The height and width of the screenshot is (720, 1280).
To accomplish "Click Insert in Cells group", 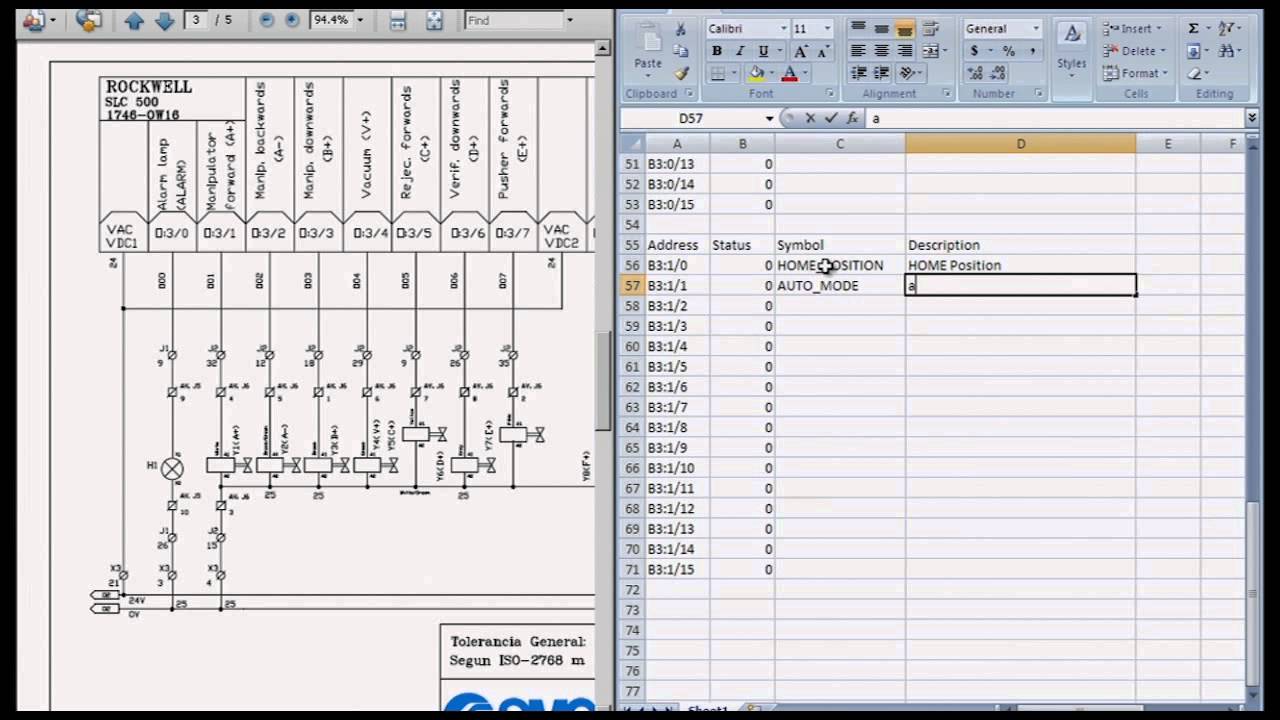I will click(1130, 29).
